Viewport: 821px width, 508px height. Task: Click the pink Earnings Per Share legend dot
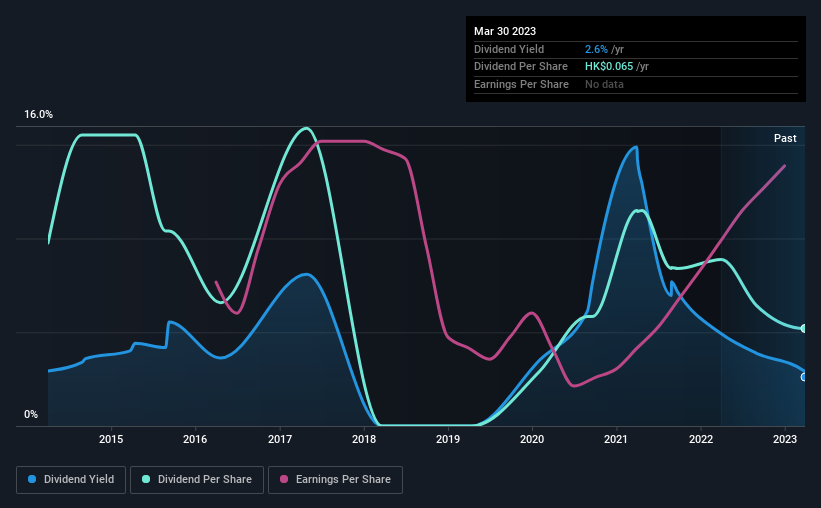pos(284,479)
